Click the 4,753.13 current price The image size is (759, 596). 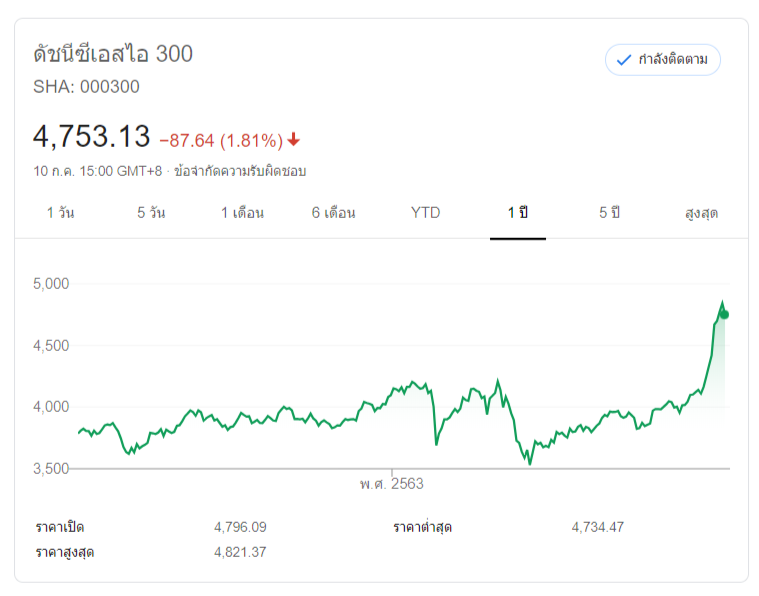tap(91, 136)
